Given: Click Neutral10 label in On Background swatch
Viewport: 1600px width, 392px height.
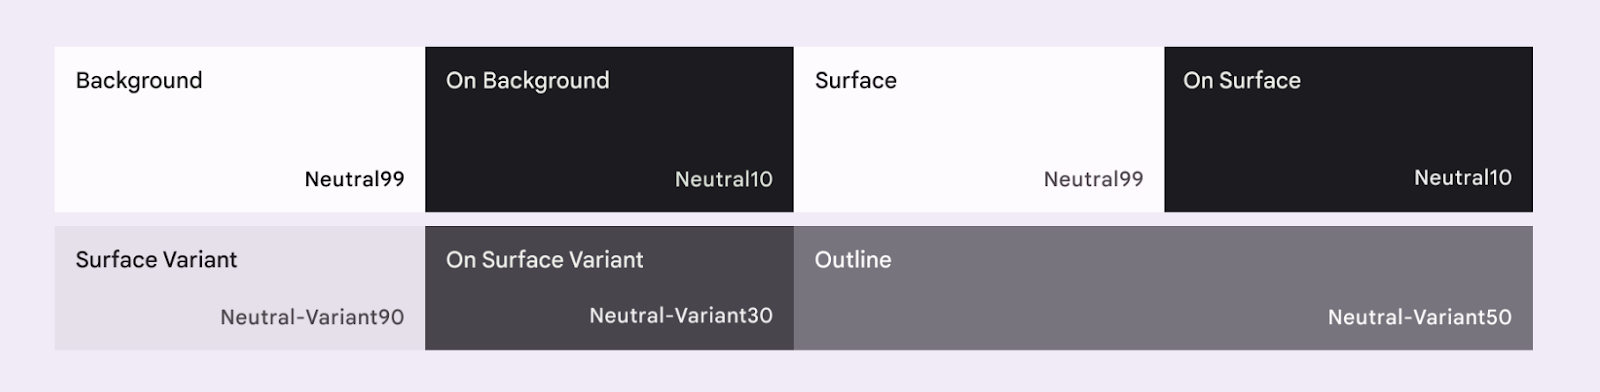Looking at the screenshot, I should 724,180.
